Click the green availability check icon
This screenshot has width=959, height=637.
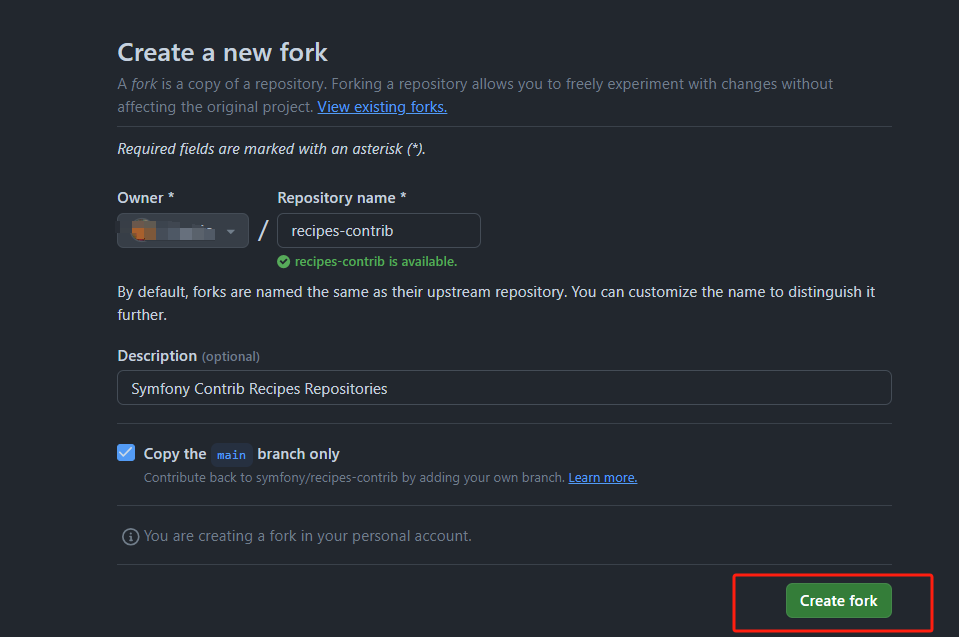click(284, 262)
